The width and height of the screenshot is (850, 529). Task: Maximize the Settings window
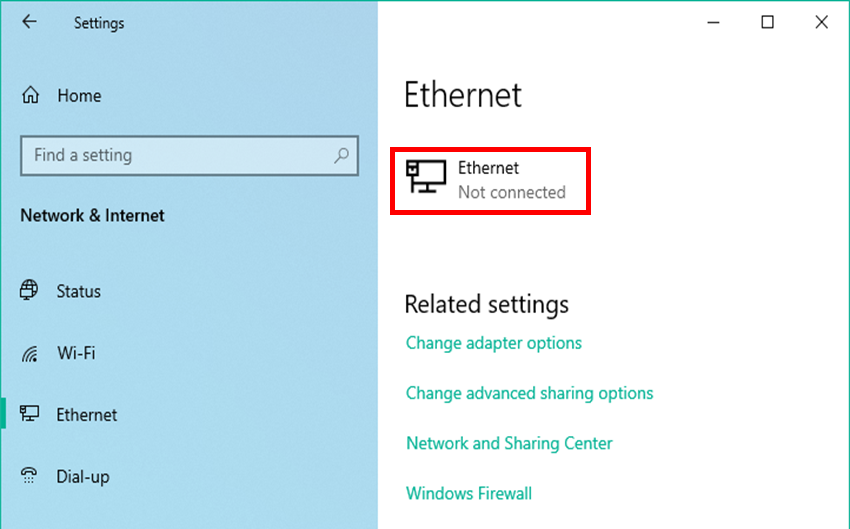[767, 22]
